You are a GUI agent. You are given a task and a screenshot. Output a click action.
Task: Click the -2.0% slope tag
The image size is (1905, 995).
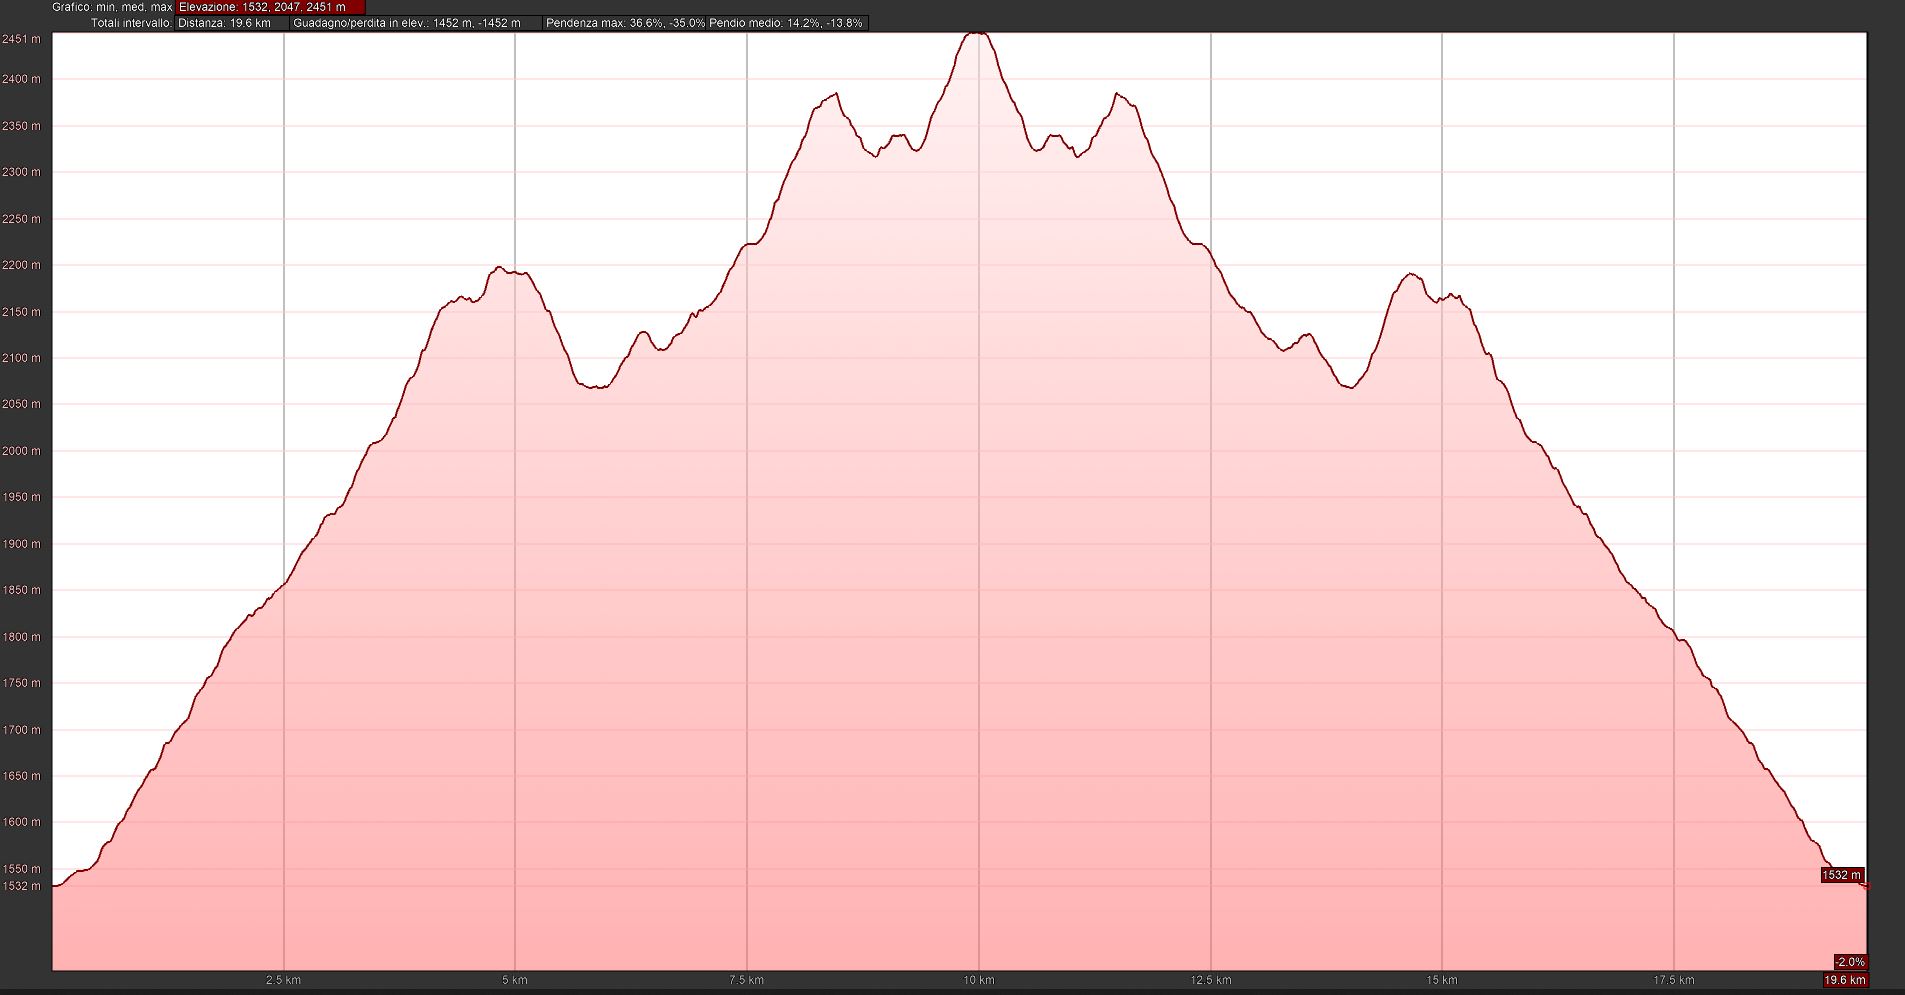click(x=1849, y=962)
